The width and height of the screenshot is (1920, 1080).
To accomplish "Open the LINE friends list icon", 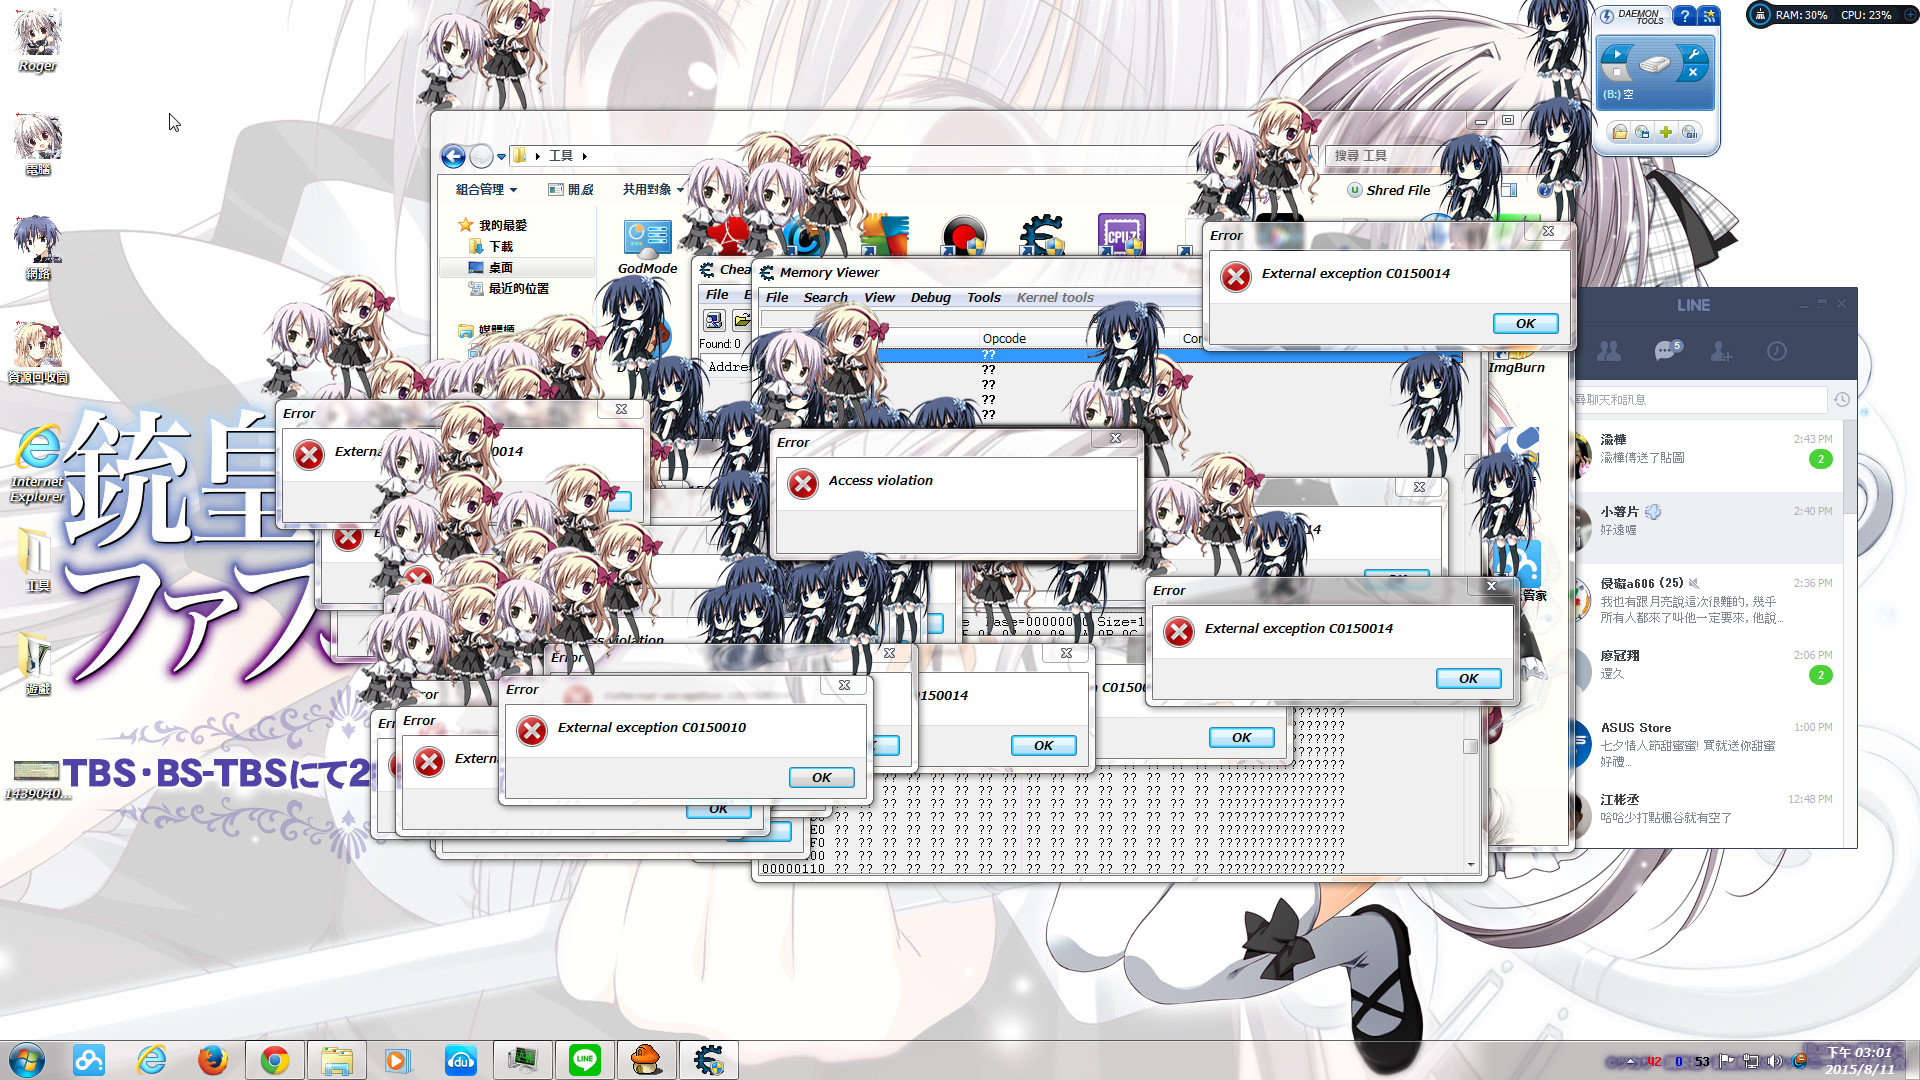I will [x=1609, y=351].
